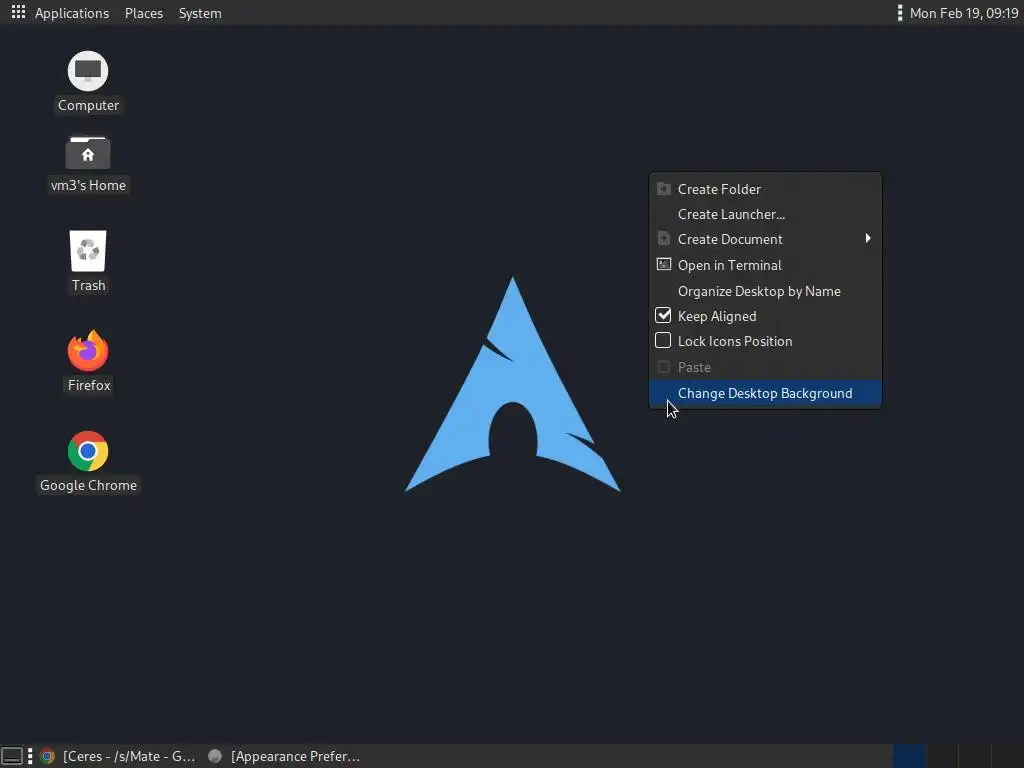
Task: Choose Create Folder from context menu
Action: [x=765, y=189]
